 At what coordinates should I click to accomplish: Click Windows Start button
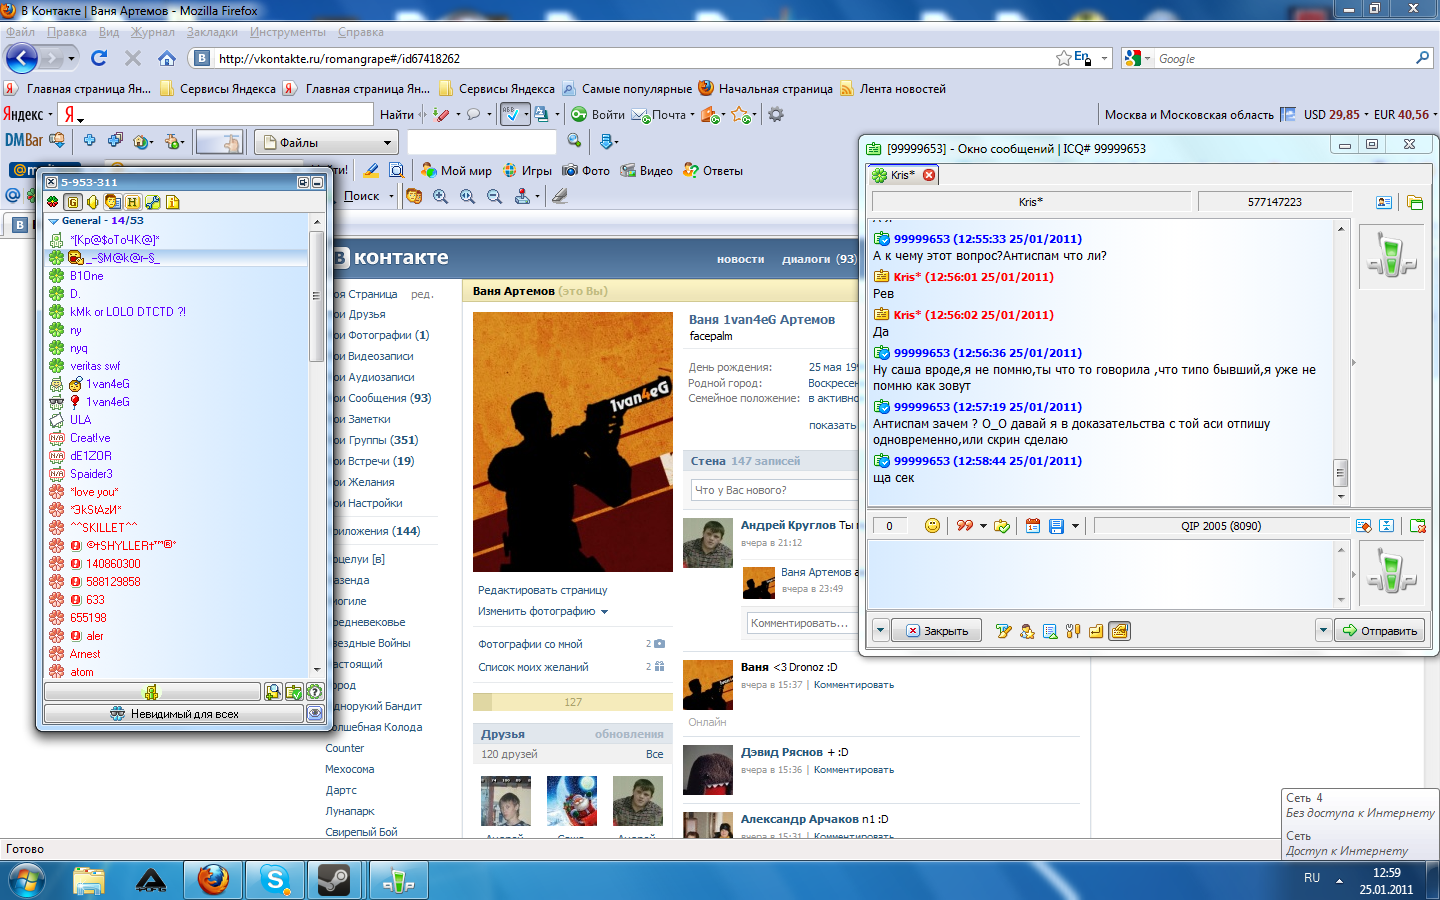[26, 881]
